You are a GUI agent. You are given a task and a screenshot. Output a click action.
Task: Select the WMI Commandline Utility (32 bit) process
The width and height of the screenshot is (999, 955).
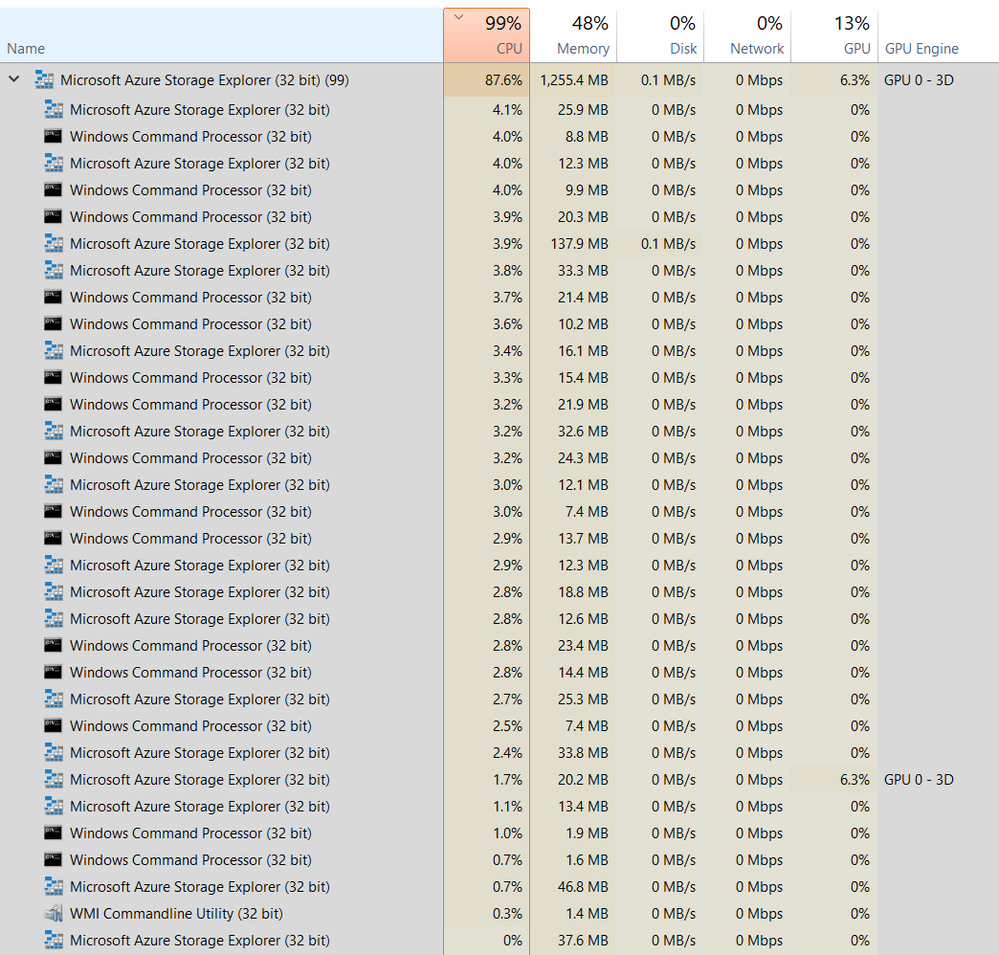pyautogui.click(x=176, y=913)
